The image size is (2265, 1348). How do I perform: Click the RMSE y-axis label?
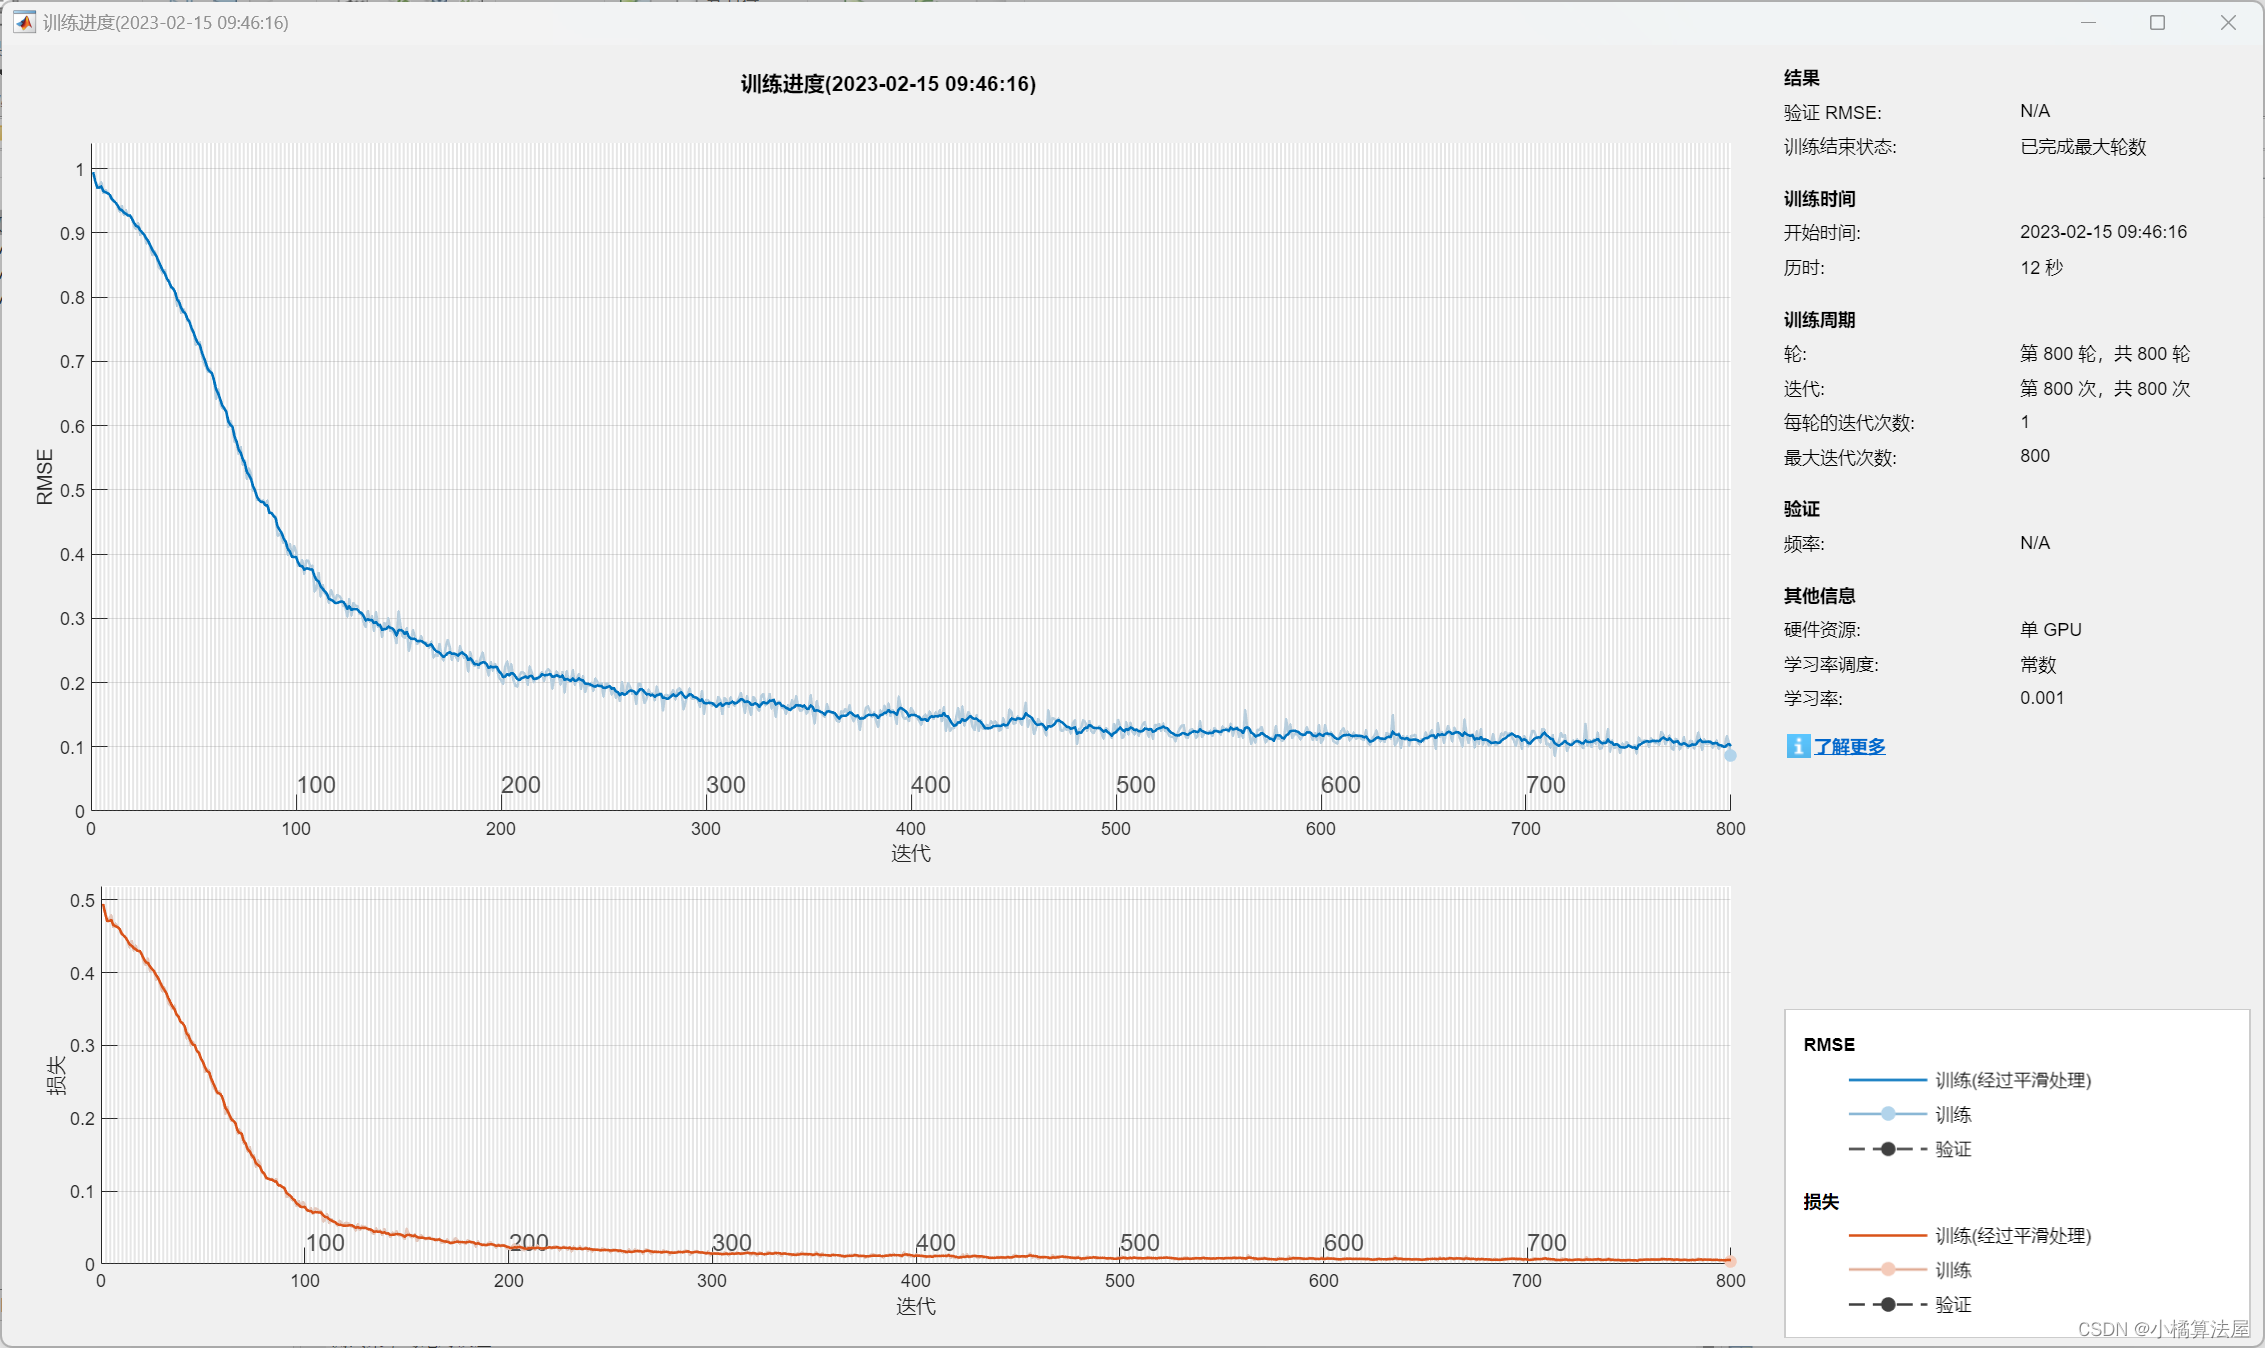click(45, 477)
